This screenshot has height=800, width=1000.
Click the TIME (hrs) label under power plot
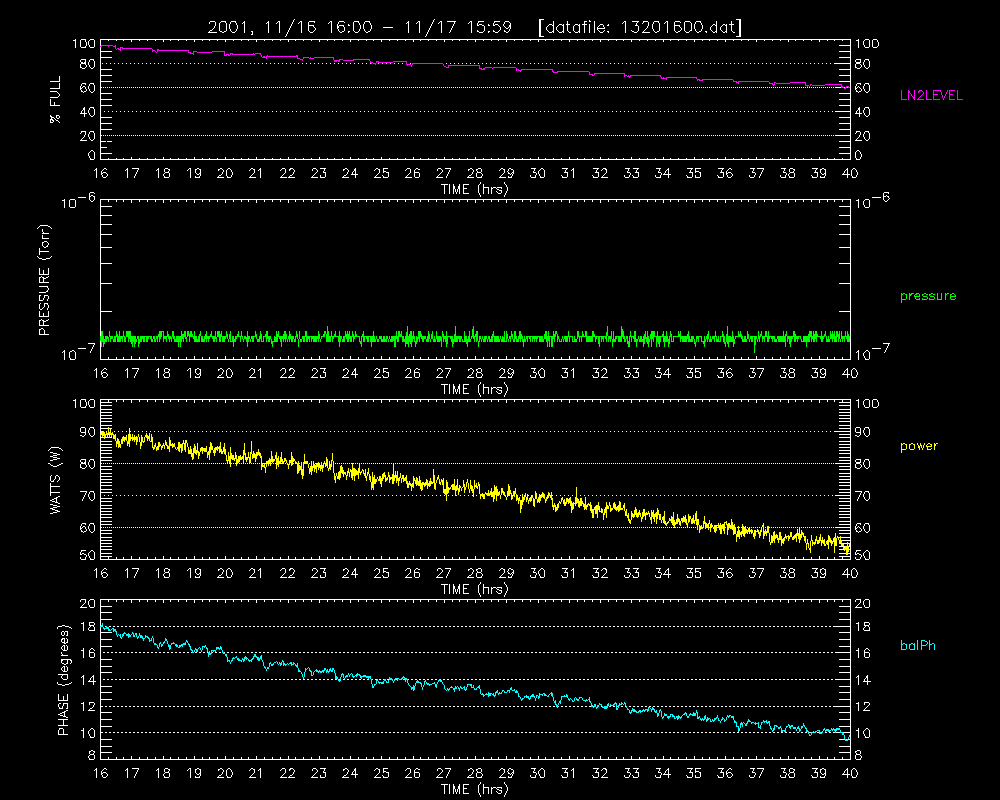pyautogui.click(x=474, y=589)
